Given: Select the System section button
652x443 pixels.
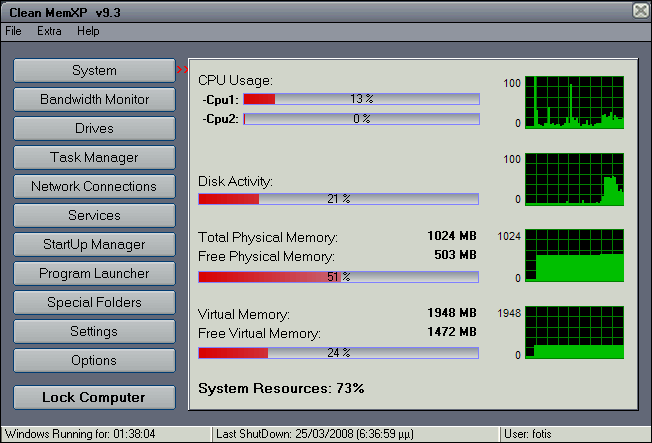Looking at the screenshot, I should 94,70.
